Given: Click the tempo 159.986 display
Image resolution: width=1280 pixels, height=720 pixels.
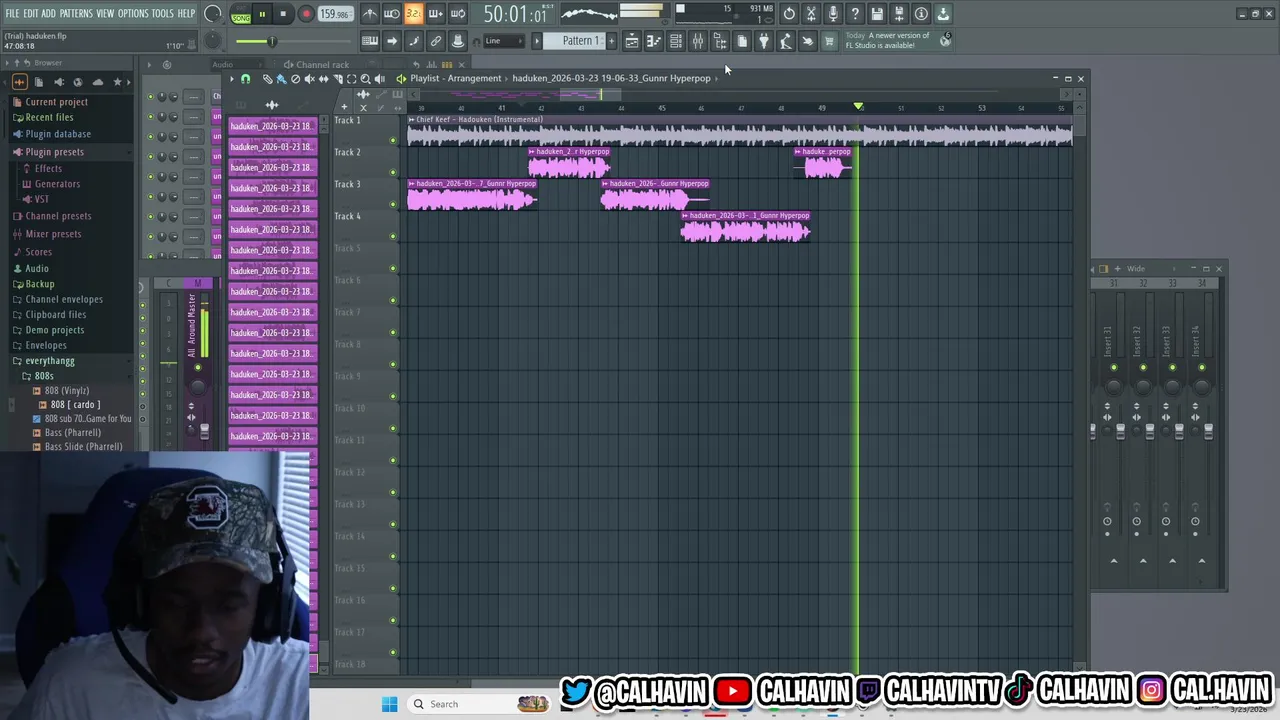Looking at the screenshot, I should pos(334,14).
